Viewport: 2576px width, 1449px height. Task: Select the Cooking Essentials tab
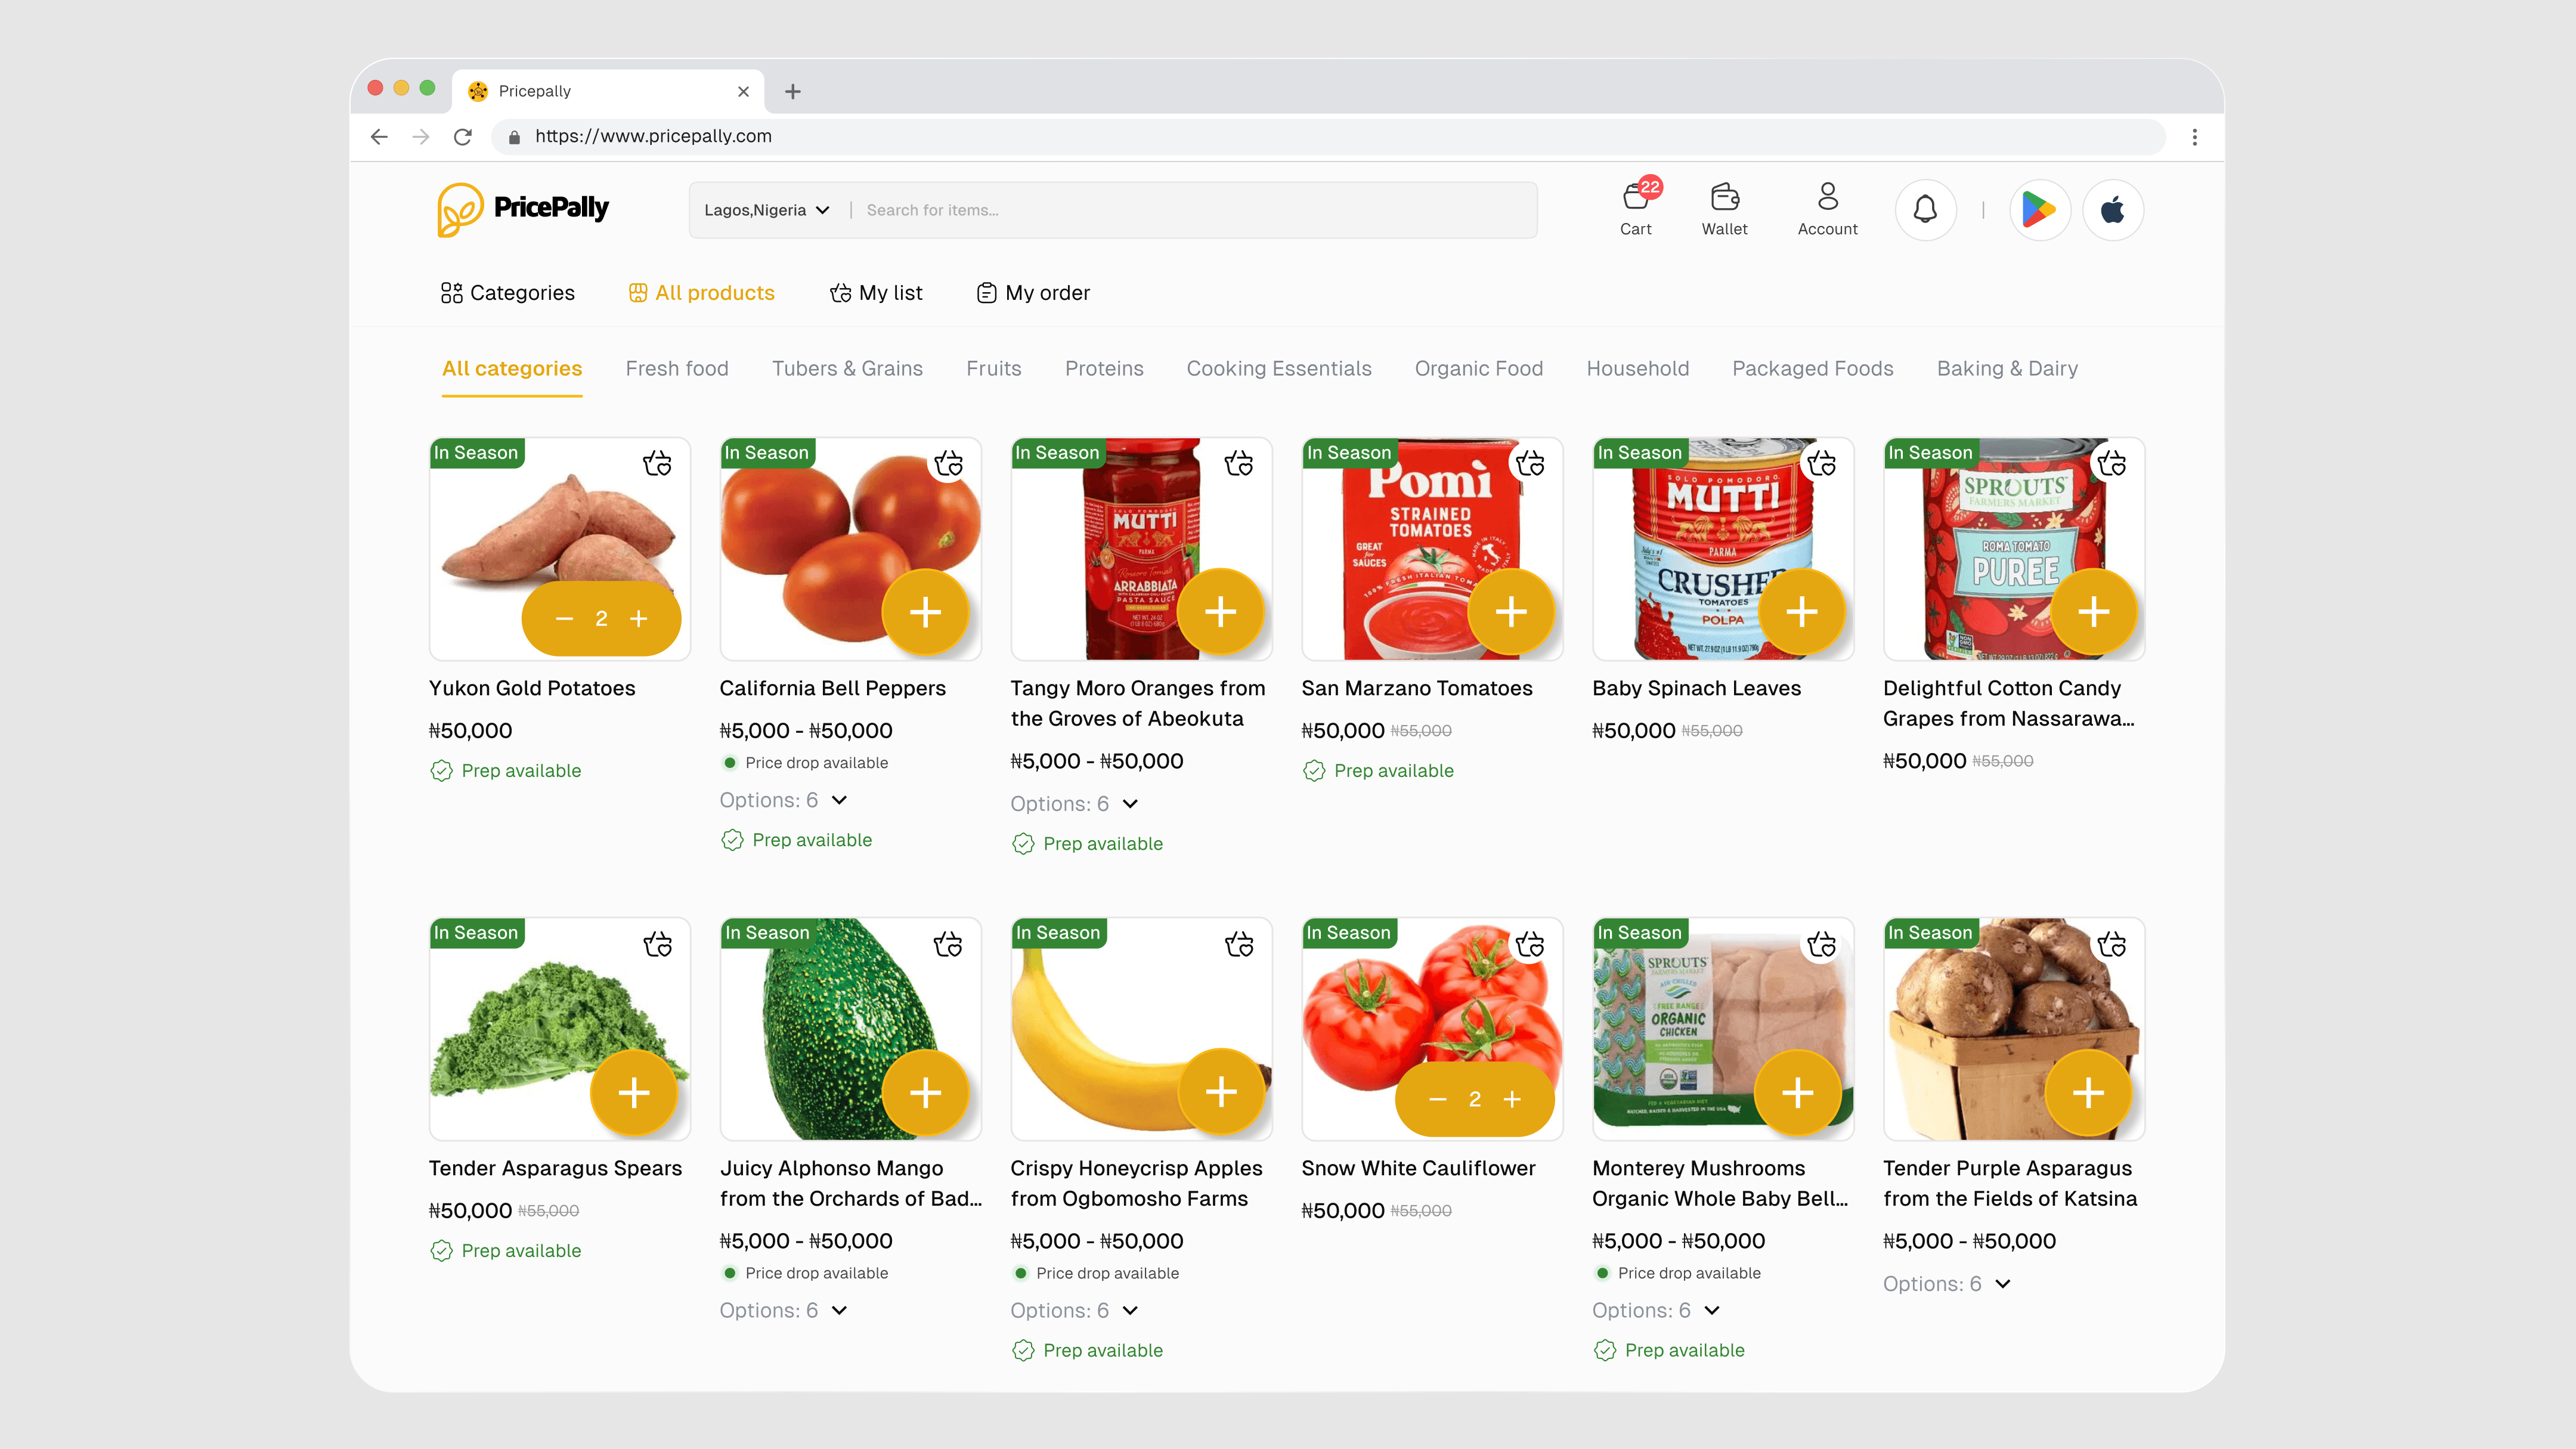(x=1279, y=369)
